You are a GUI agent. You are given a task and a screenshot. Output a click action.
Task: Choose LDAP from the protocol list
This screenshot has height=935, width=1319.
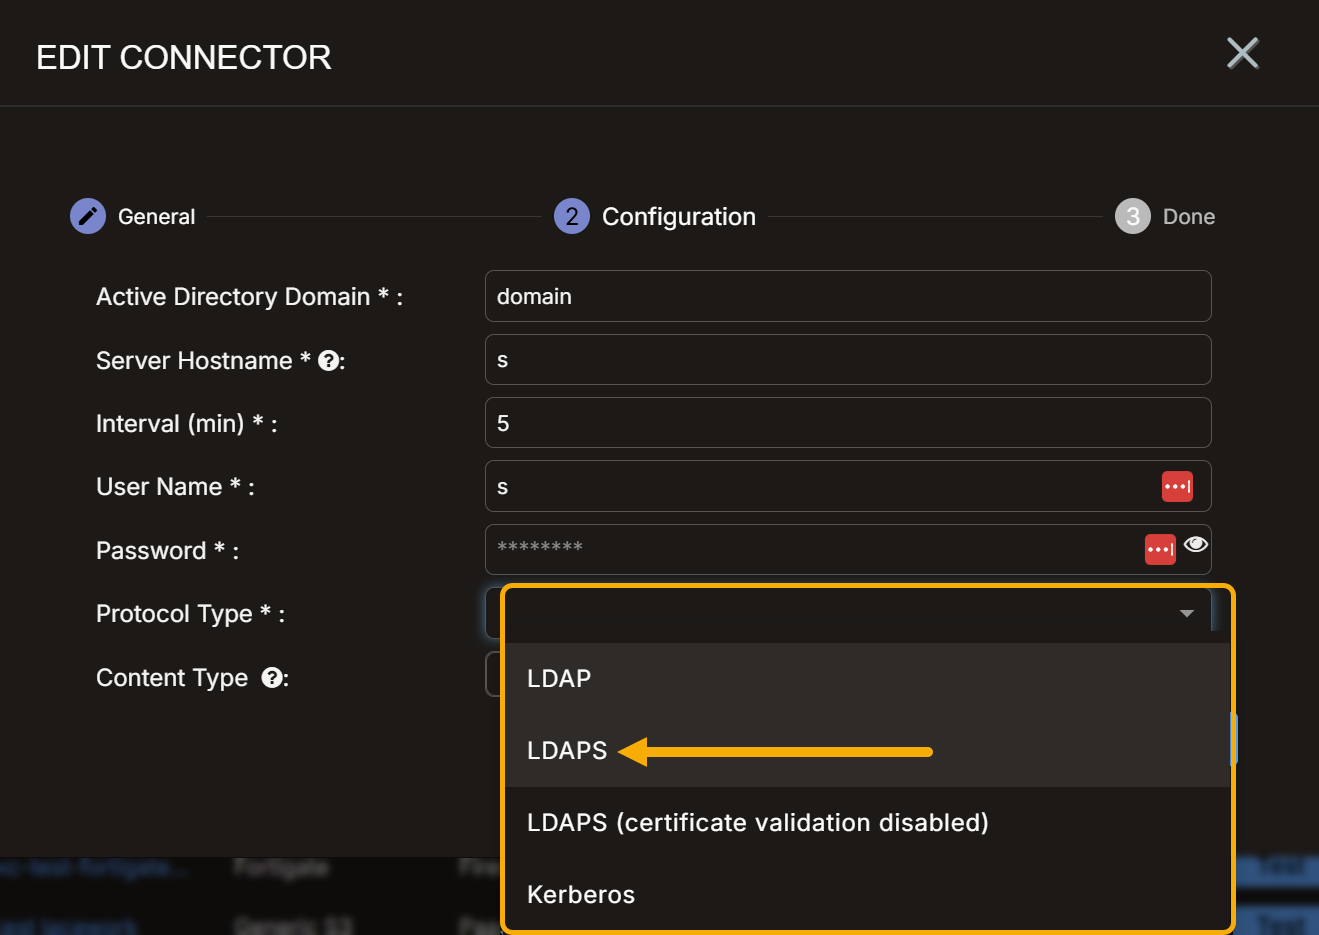point(867,679)
